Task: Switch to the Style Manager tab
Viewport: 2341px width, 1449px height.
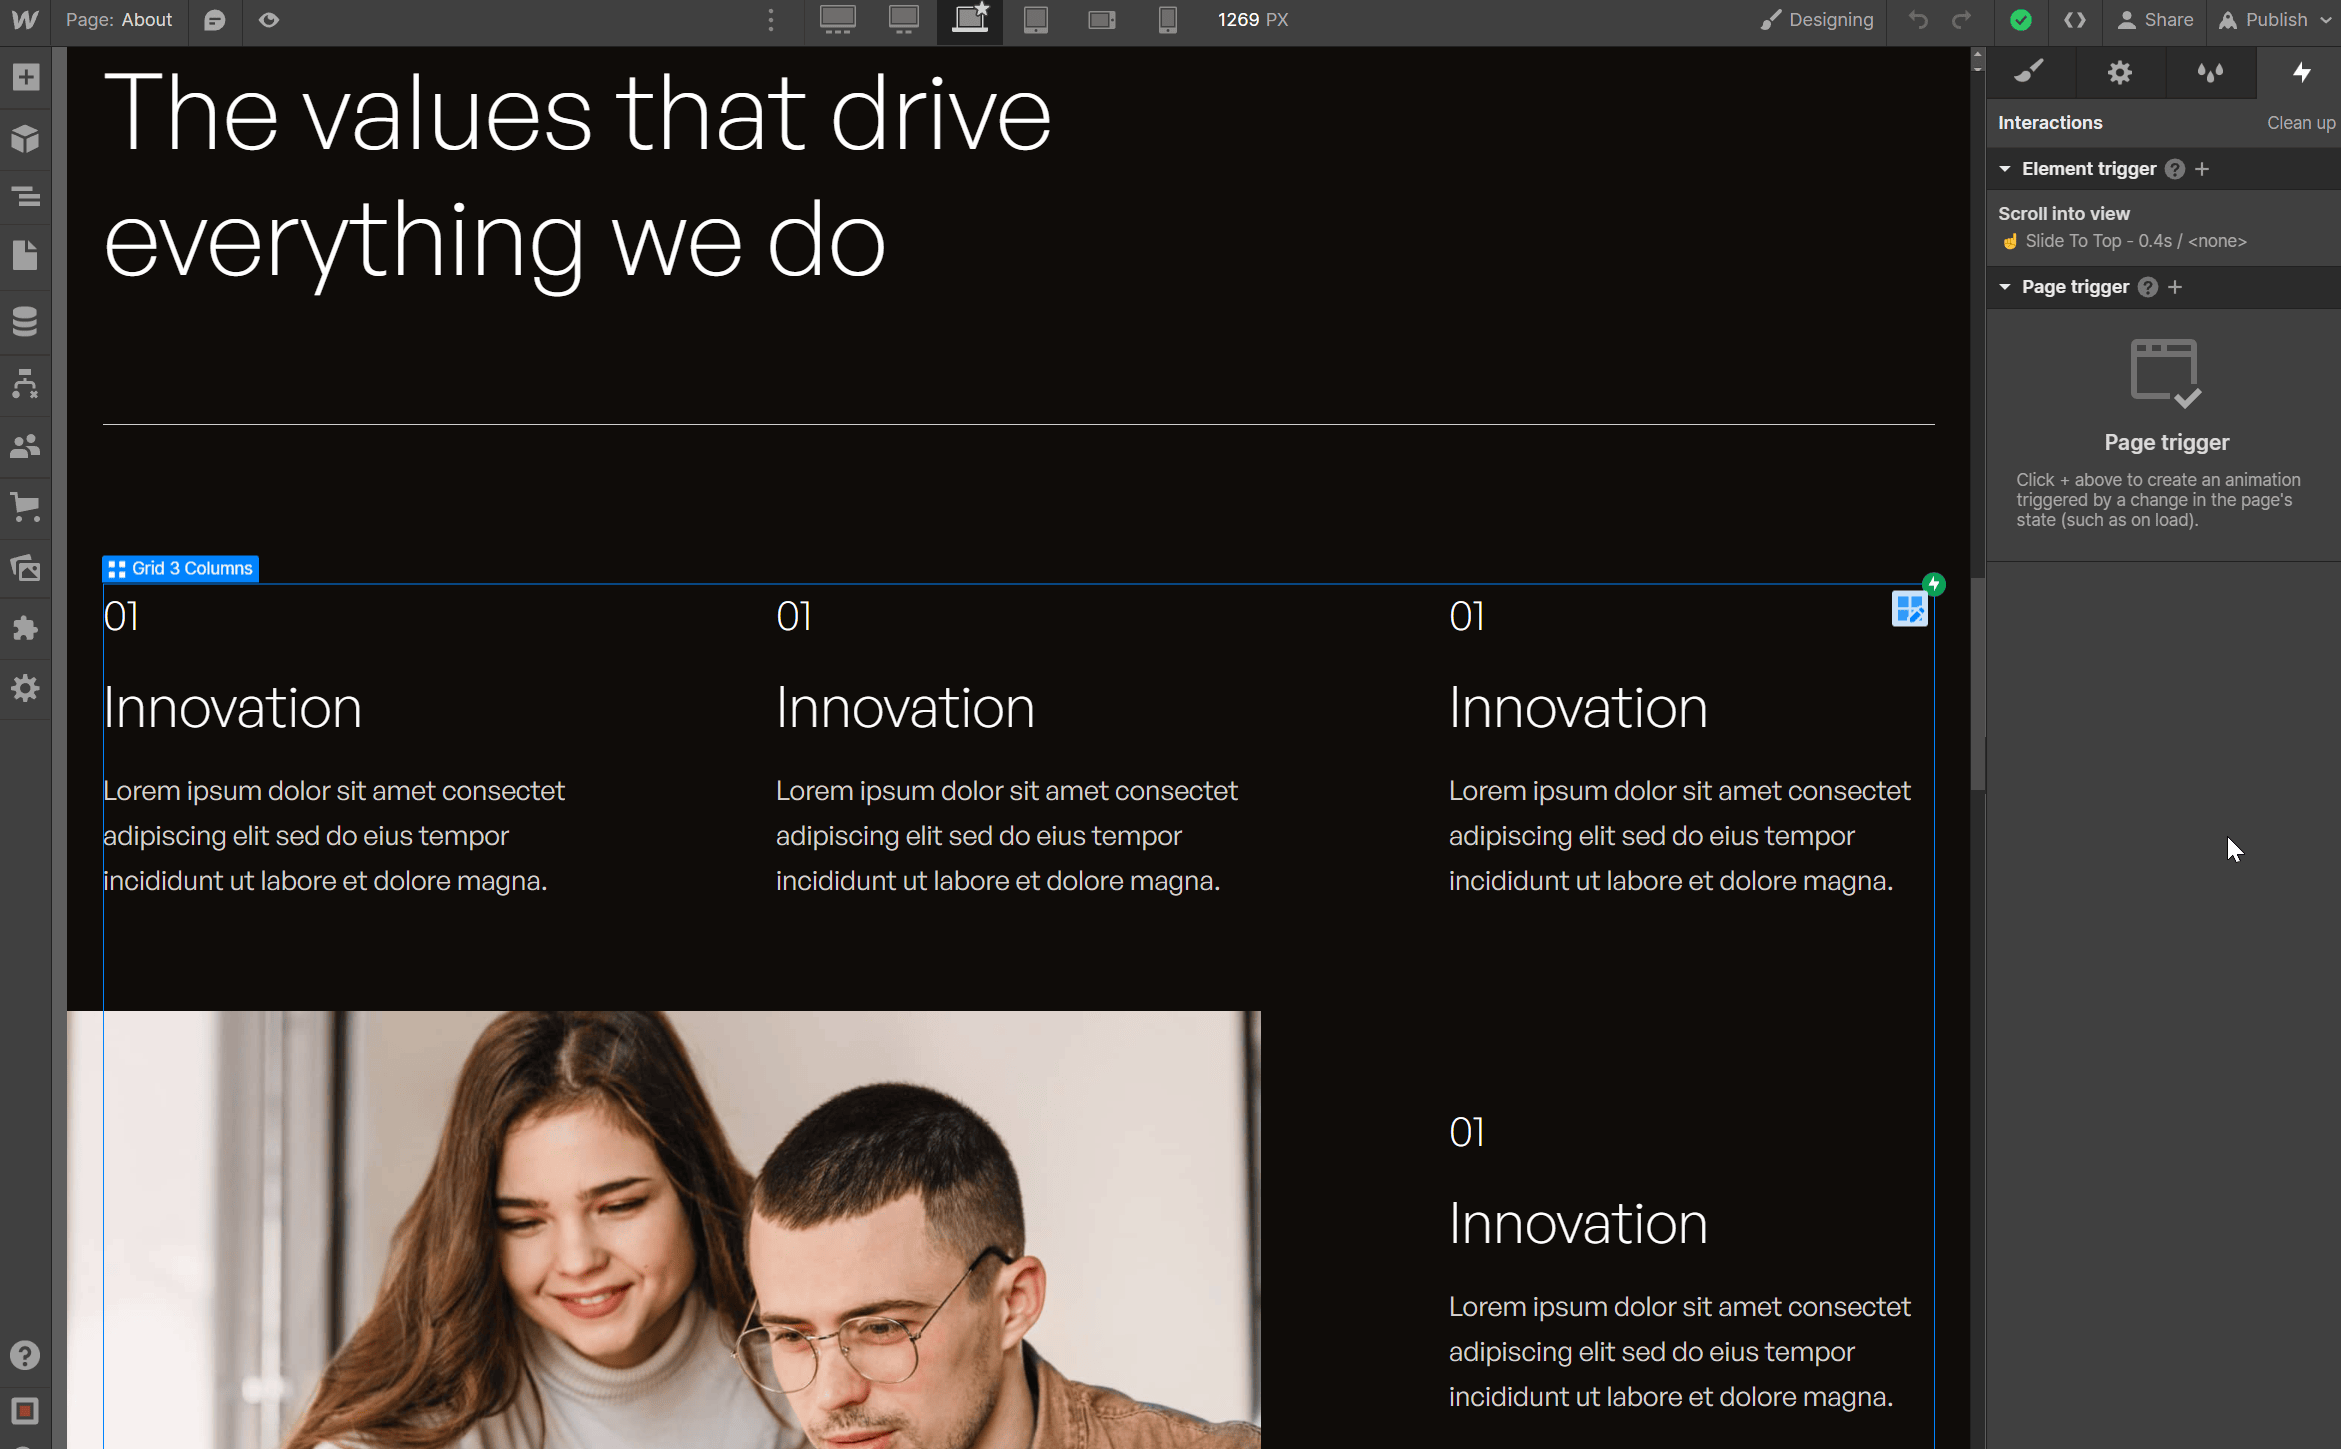Action: click(x=2210, y=72)
